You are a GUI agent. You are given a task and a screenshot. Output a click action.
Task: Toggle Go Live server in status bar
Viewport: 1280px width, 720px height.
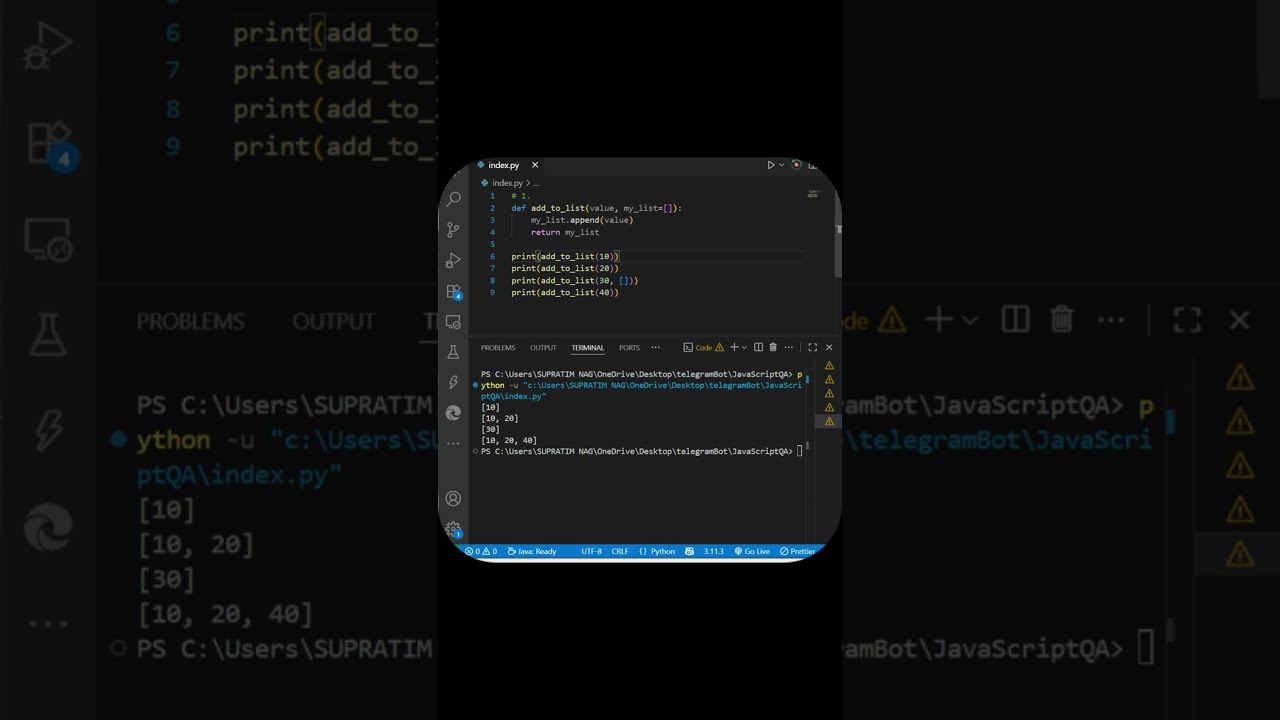coord(752,551)
